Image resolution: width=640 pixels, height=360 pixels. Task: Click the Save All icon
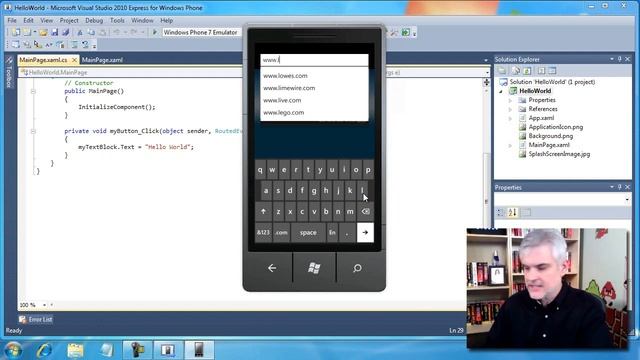[x=65, y=32]
